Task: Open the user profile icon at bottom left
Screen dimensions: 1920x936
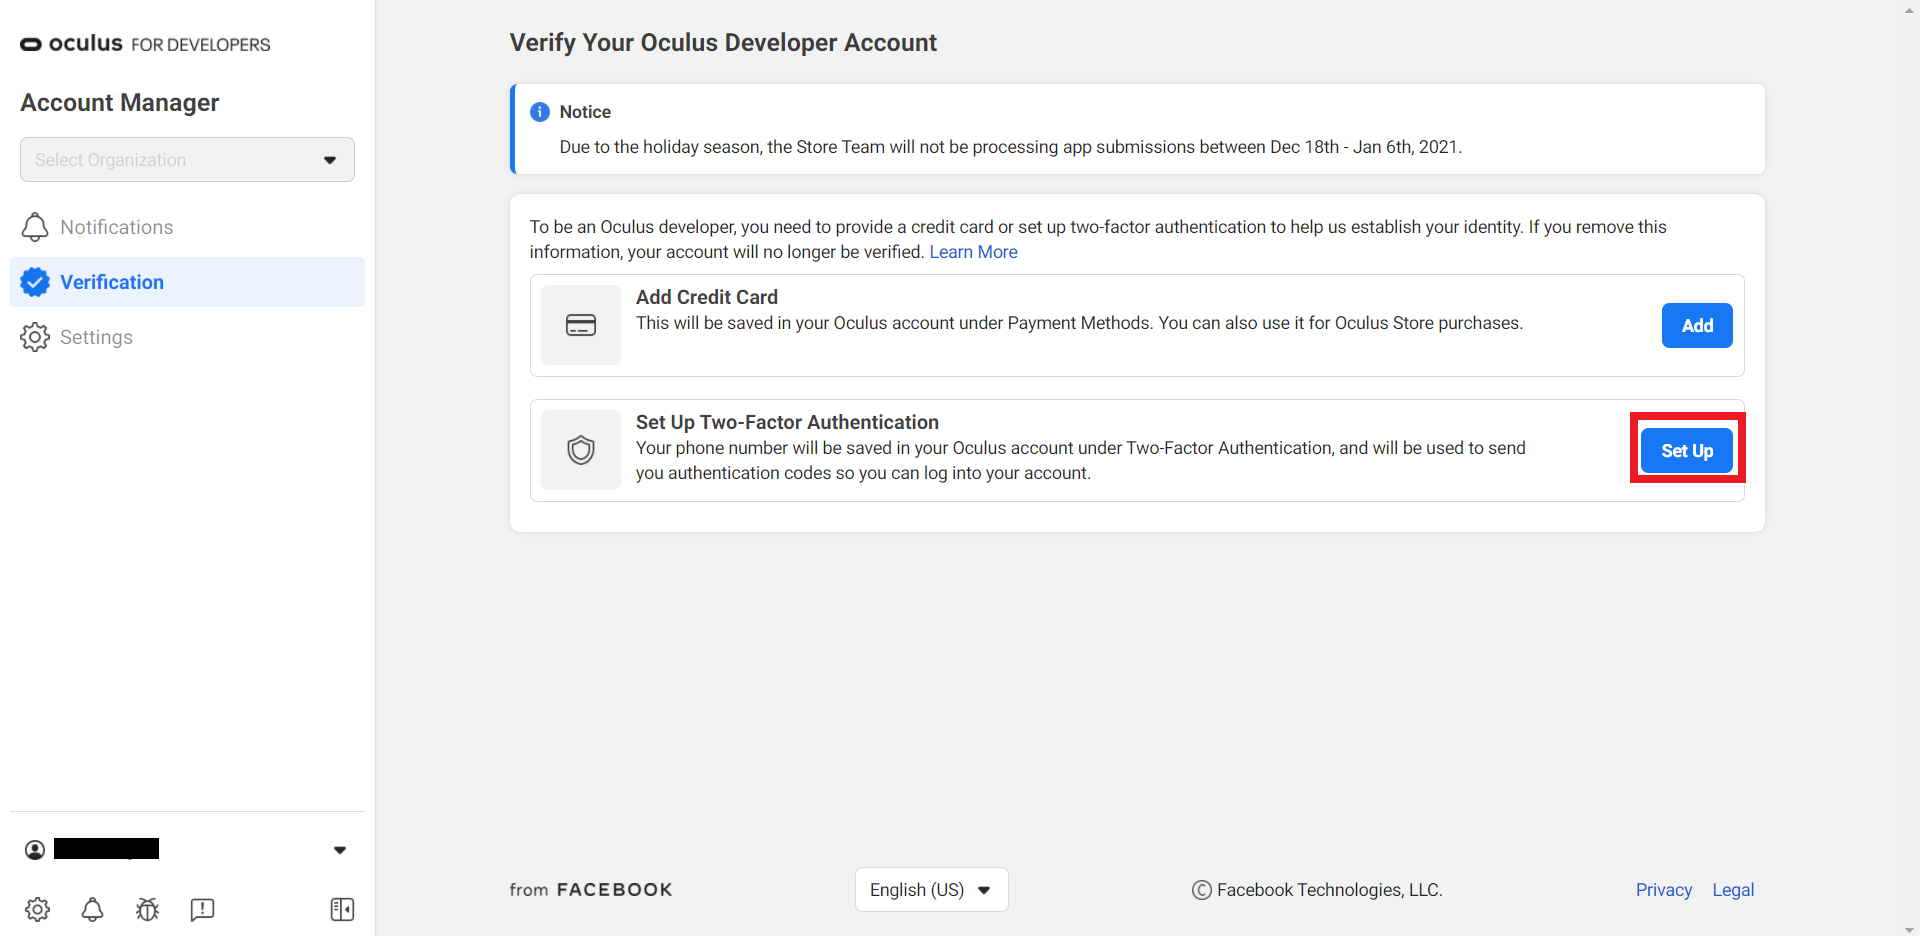Action: click(x=35, y=849)
